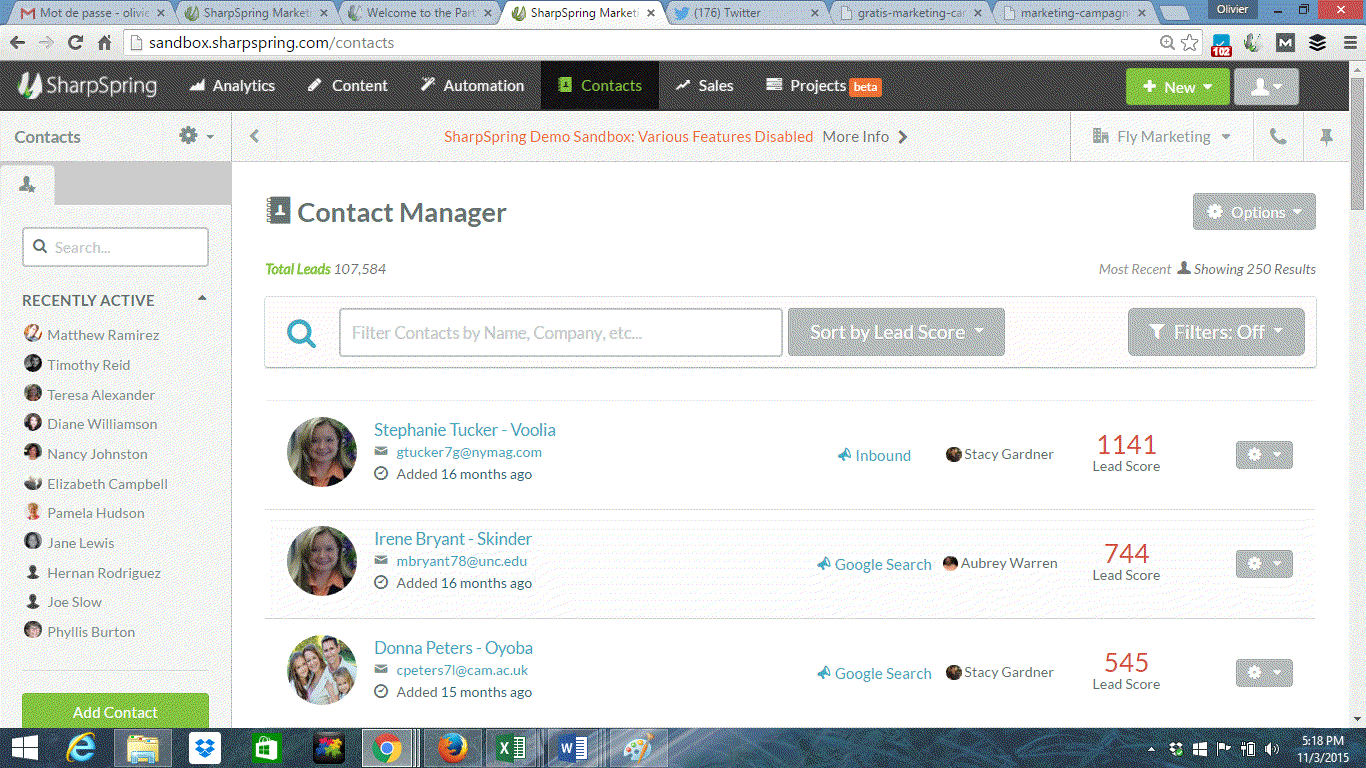
Task: Open the Contacts panel settings gear
Action: pyautogui.click(x=187, y=136)
